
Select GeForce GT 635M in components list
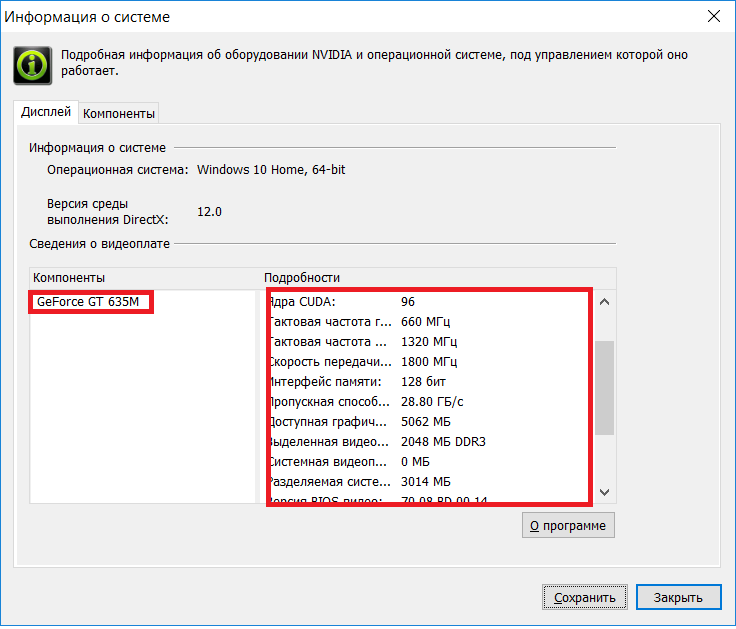pos(88,302)
